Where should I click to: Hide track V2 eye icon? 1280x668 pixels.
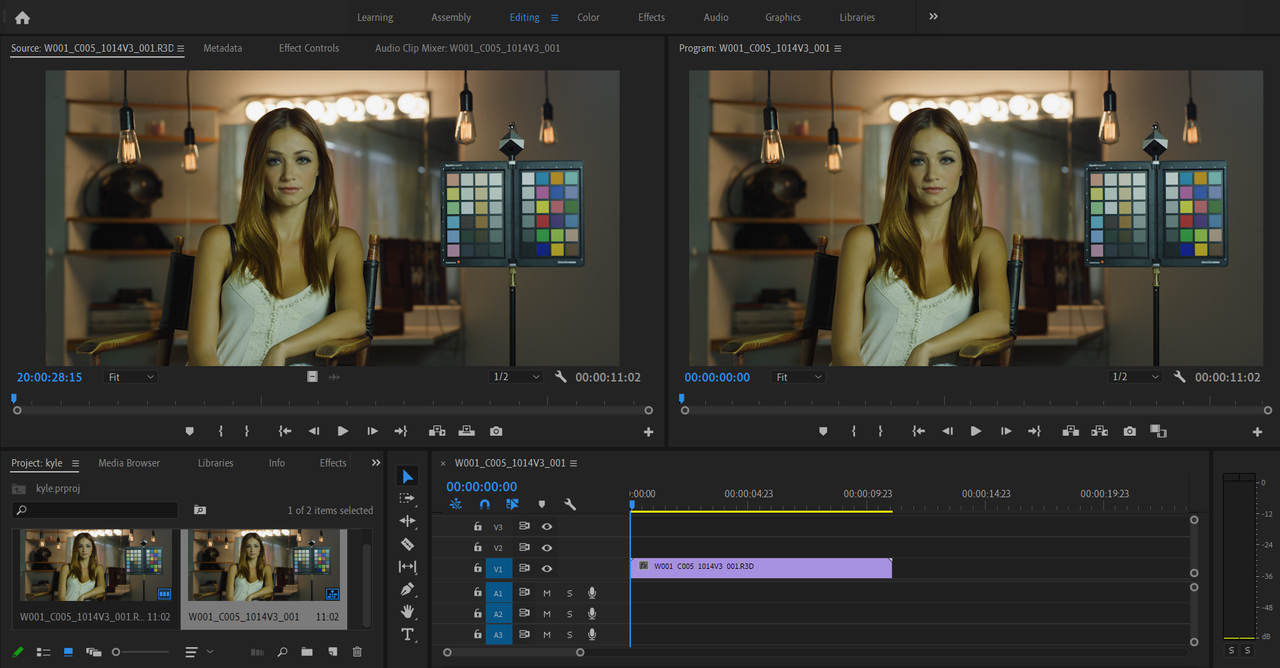547,548
